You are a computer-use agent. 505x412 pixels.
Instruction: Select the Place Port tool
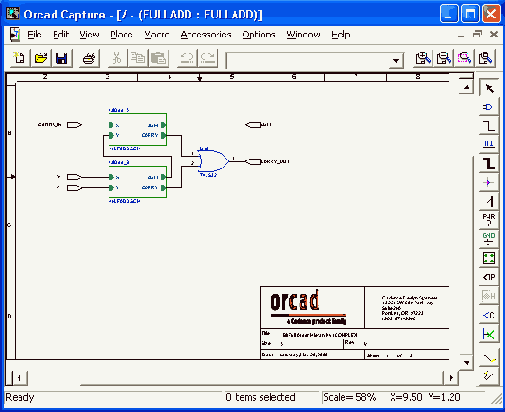click(489, 277)
